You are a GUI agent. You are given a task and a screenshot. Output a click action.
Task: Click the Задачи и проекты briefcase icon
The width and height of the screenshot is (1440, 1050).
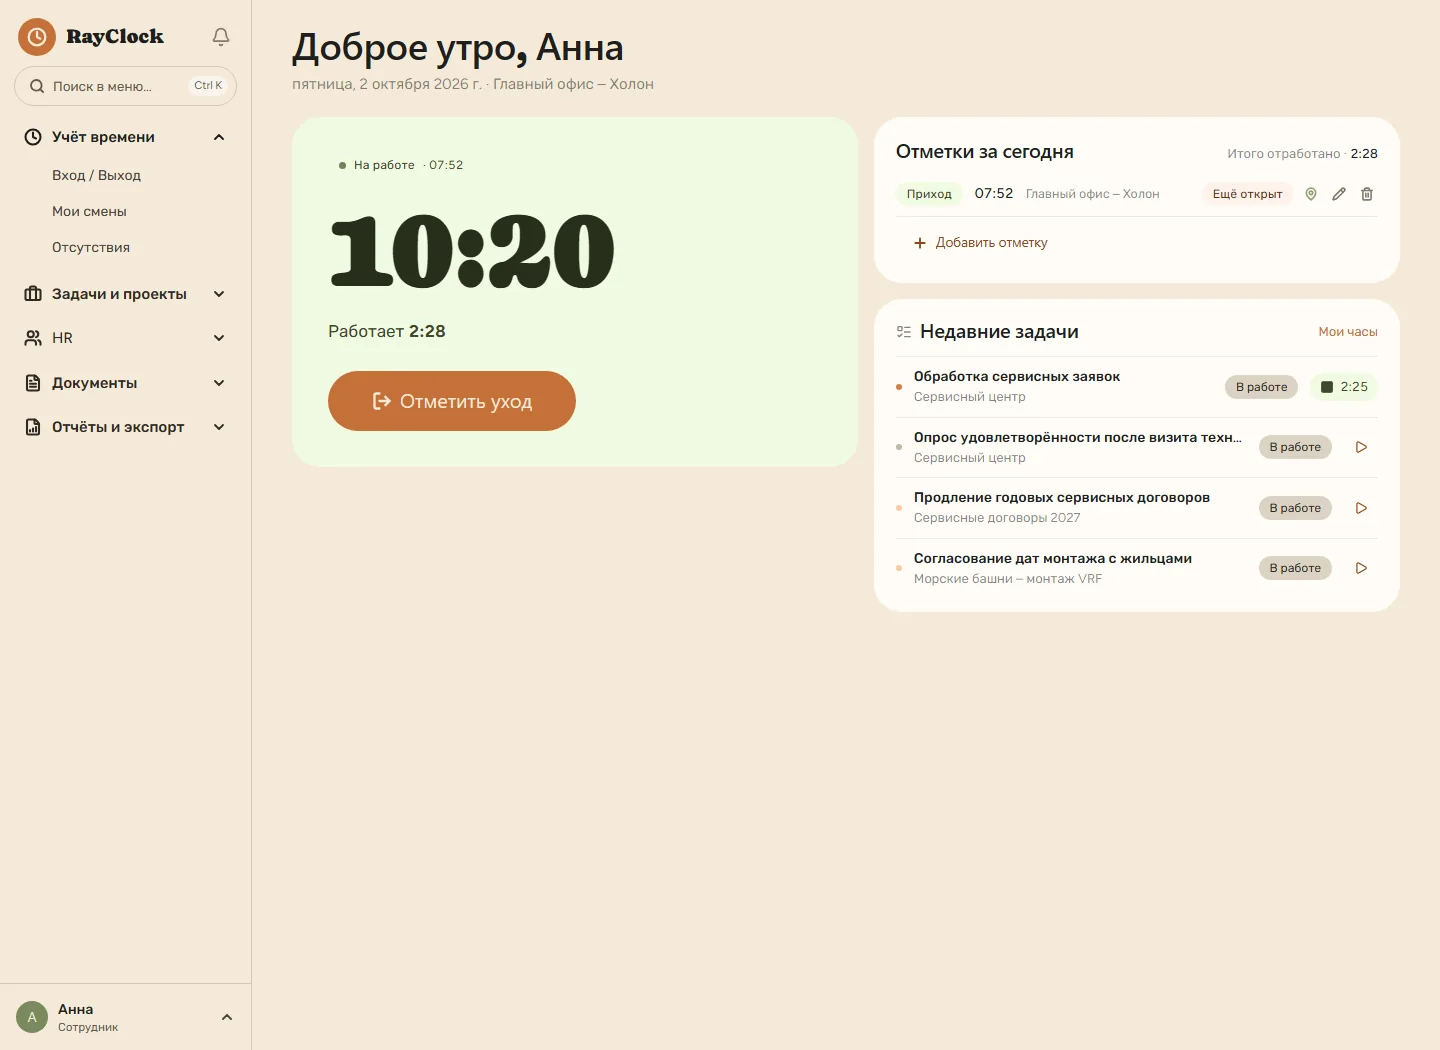point(33,294)
